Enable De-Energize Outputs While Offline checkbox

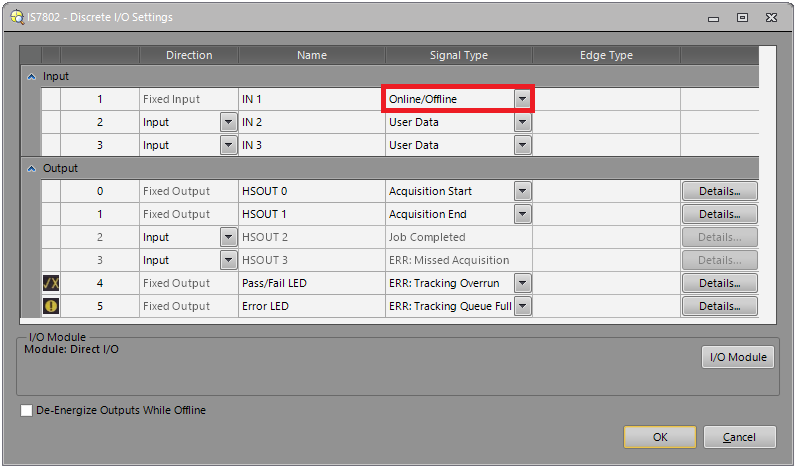pos(27,410)
